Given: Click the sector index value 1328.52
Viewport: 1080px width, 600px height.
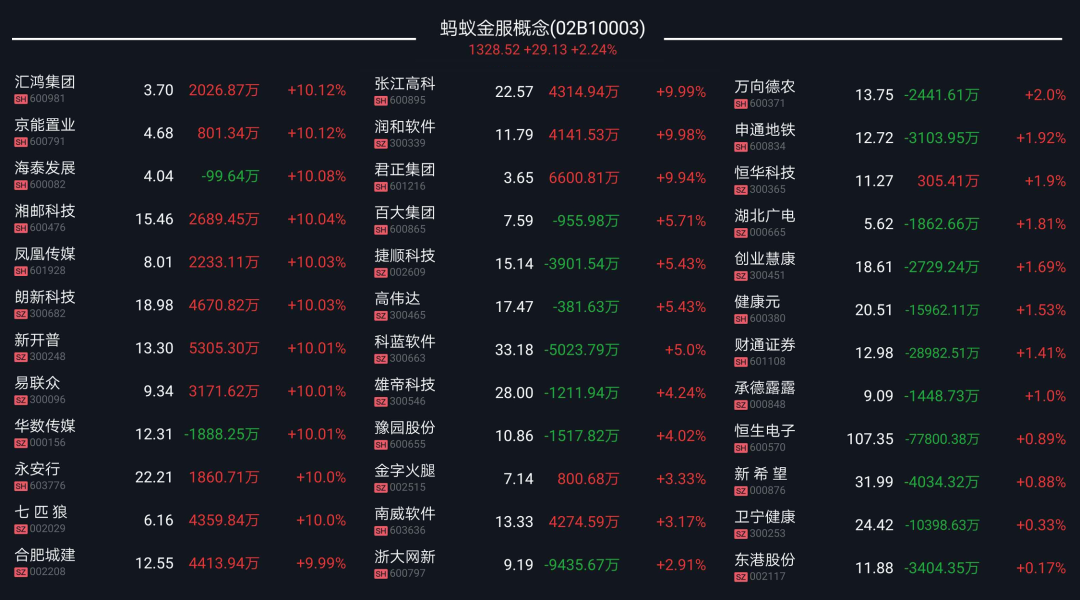Looking at the screenshot, I should 494,50.
